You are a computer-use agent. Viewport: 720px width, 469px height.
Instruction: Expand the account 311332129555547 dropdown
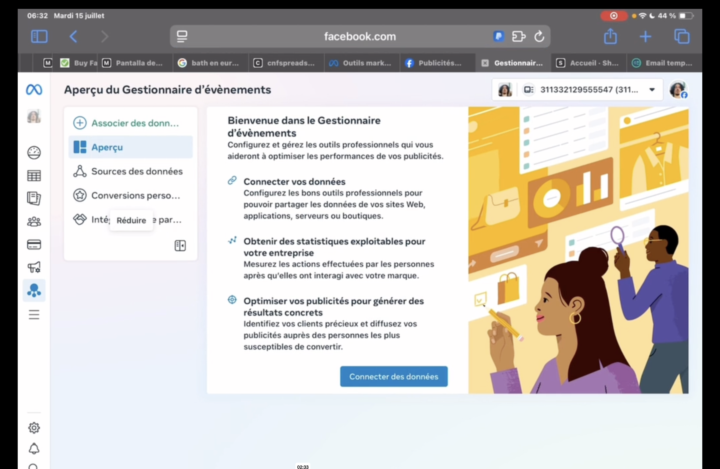[578, 90]
